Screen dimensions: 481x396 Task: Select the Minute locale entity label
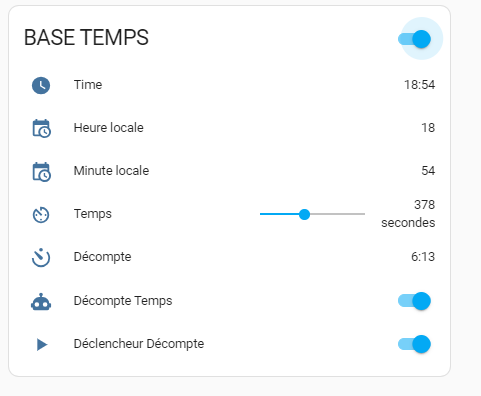pos(111,171)
